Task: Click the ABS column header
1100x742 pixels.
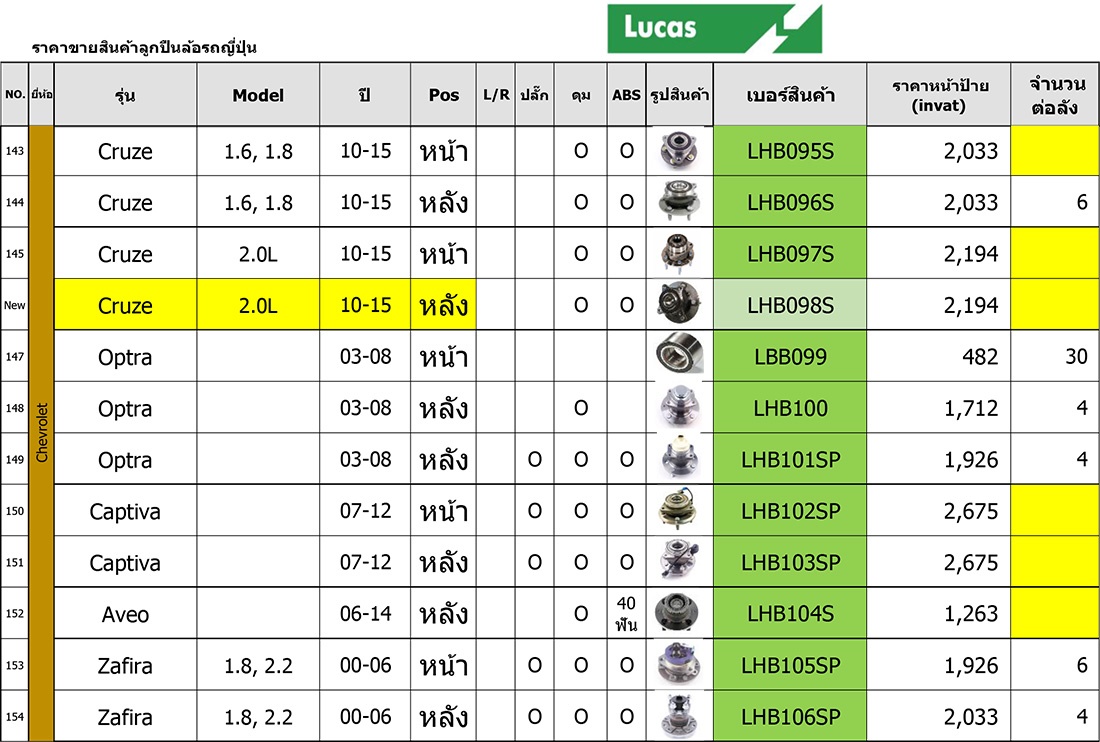Action: pyautogui.click(x=626, y=95)
